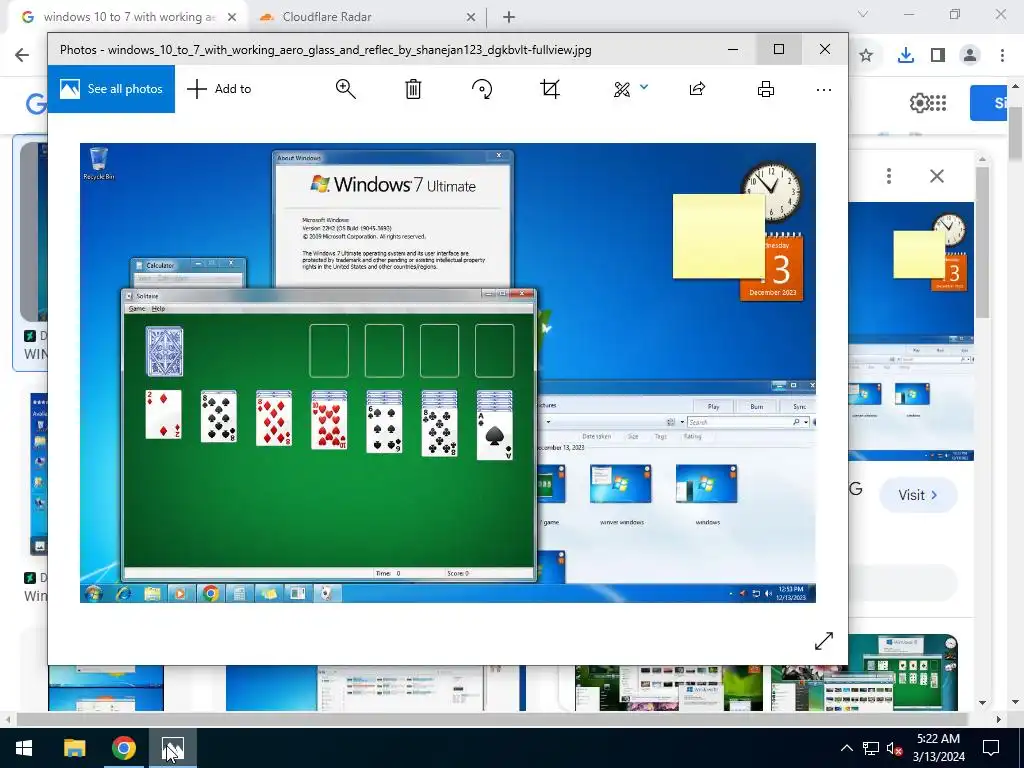Open network status tray icon
The height and width of the screenshot is (768, 1024).
pos(871,748)
